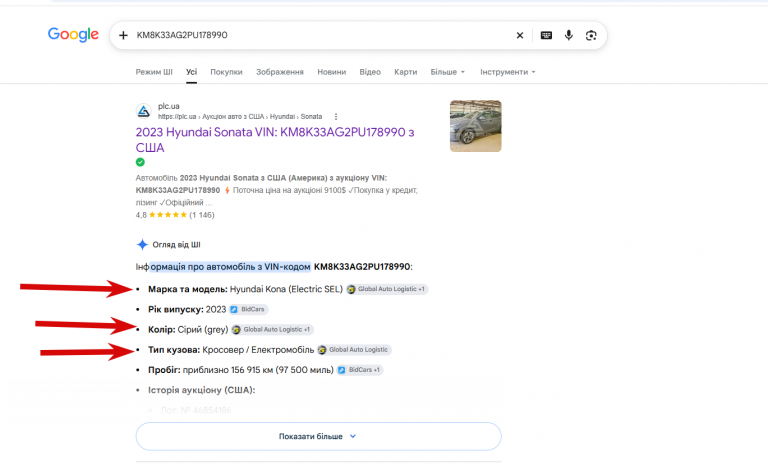Open the 2023 Hyundai Sonata VIN result link
Viewport: 768px width, 470px height.
coord(275,140)
